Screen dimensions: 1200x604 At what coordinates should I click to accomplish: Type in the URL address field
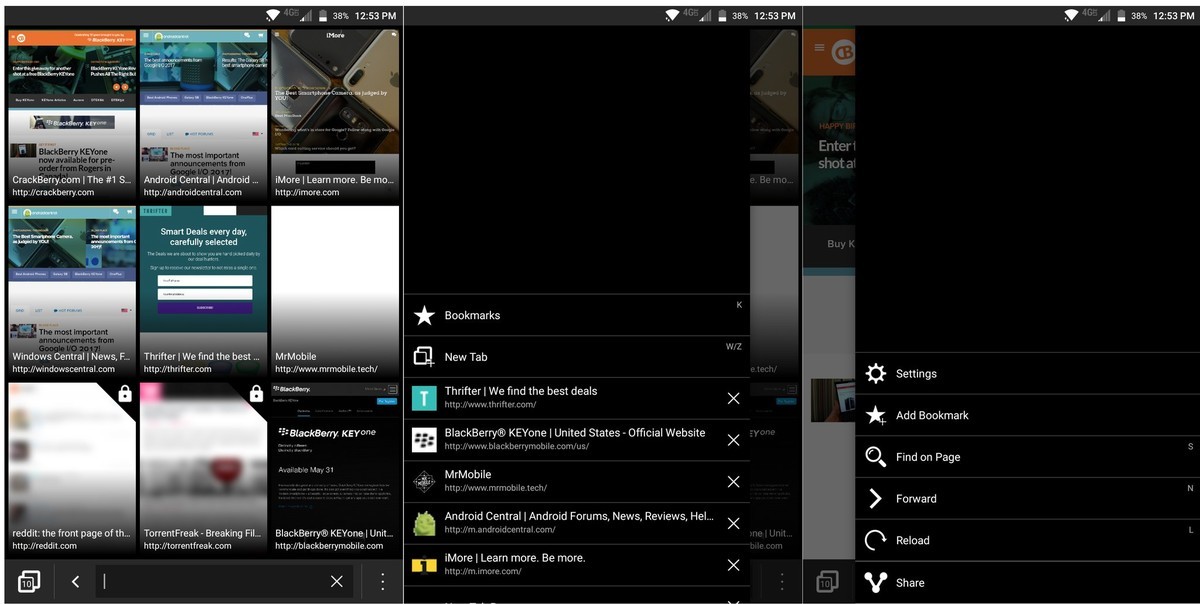coord(210,581)
